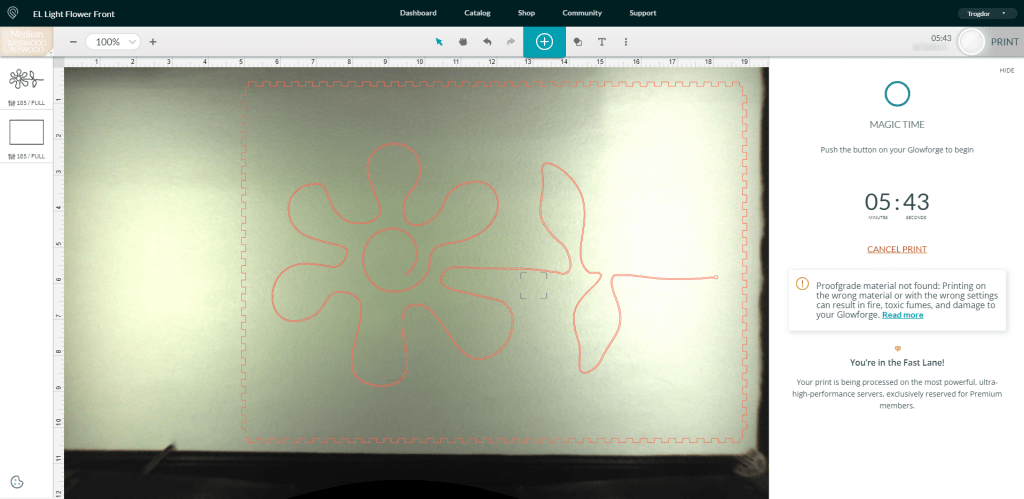Screen dimensions: 1024x499
Task: Go to the Catalog page
Action: 477,13
